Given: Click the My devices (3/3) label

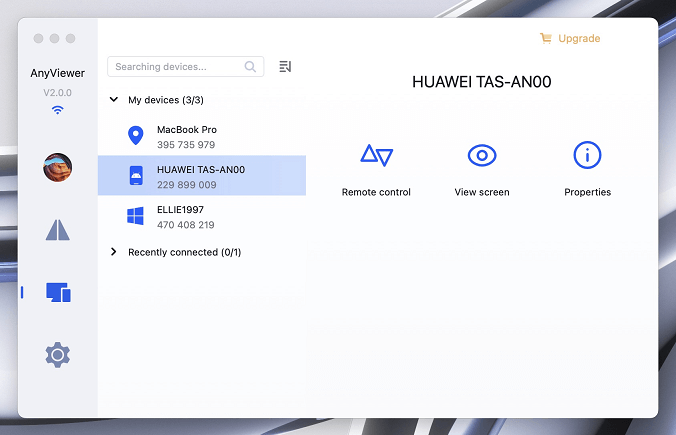Looking at the screenshot, I should pos(166,100).
